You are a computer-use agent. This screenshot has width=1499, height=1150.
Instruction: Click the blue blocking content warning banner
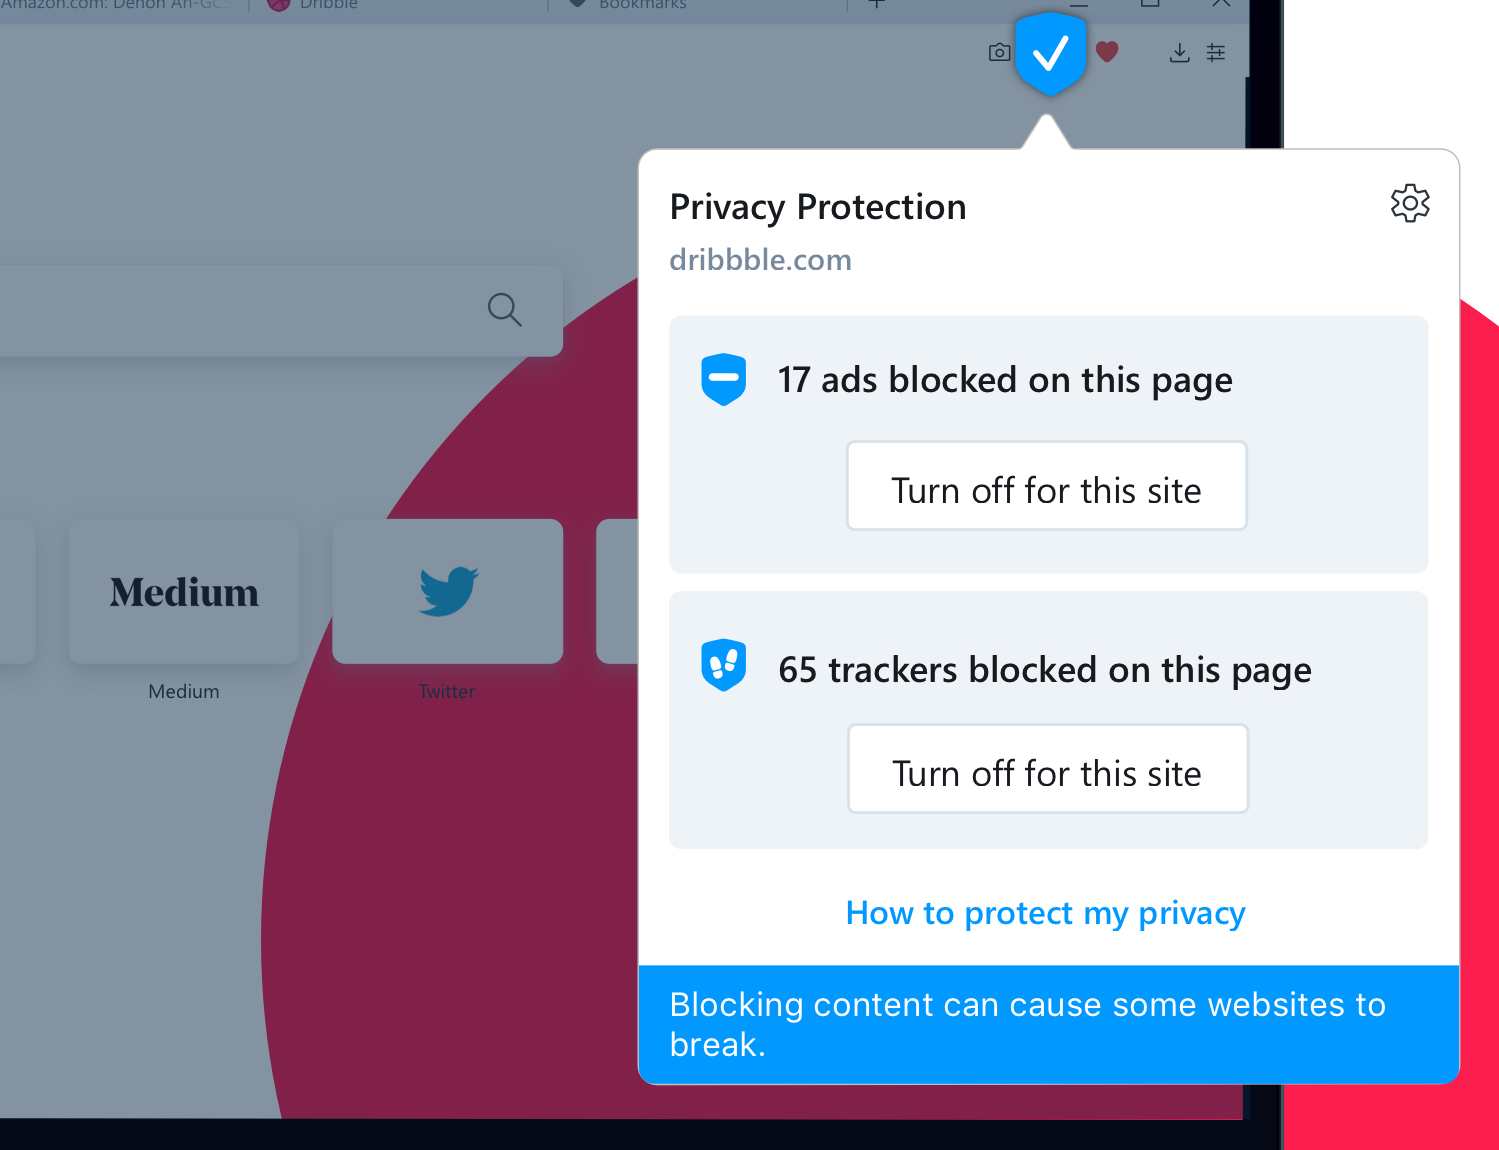click(x=1049, y=1024)
